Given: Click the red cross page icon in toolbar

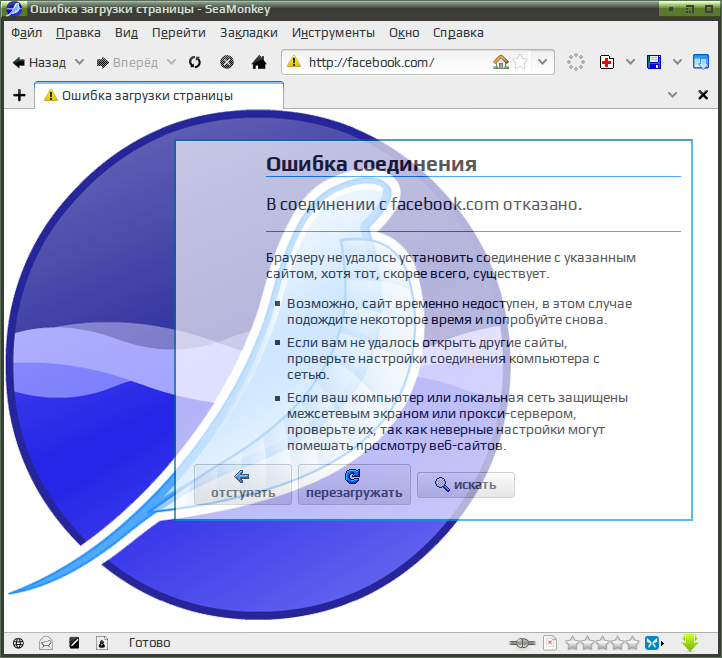Looking at the screenshot, I should tap(607, 62).
